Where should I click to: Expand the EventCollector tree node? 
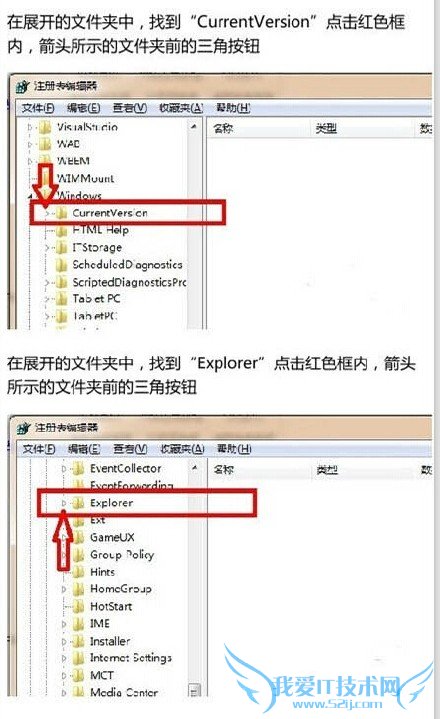[64, 469]
